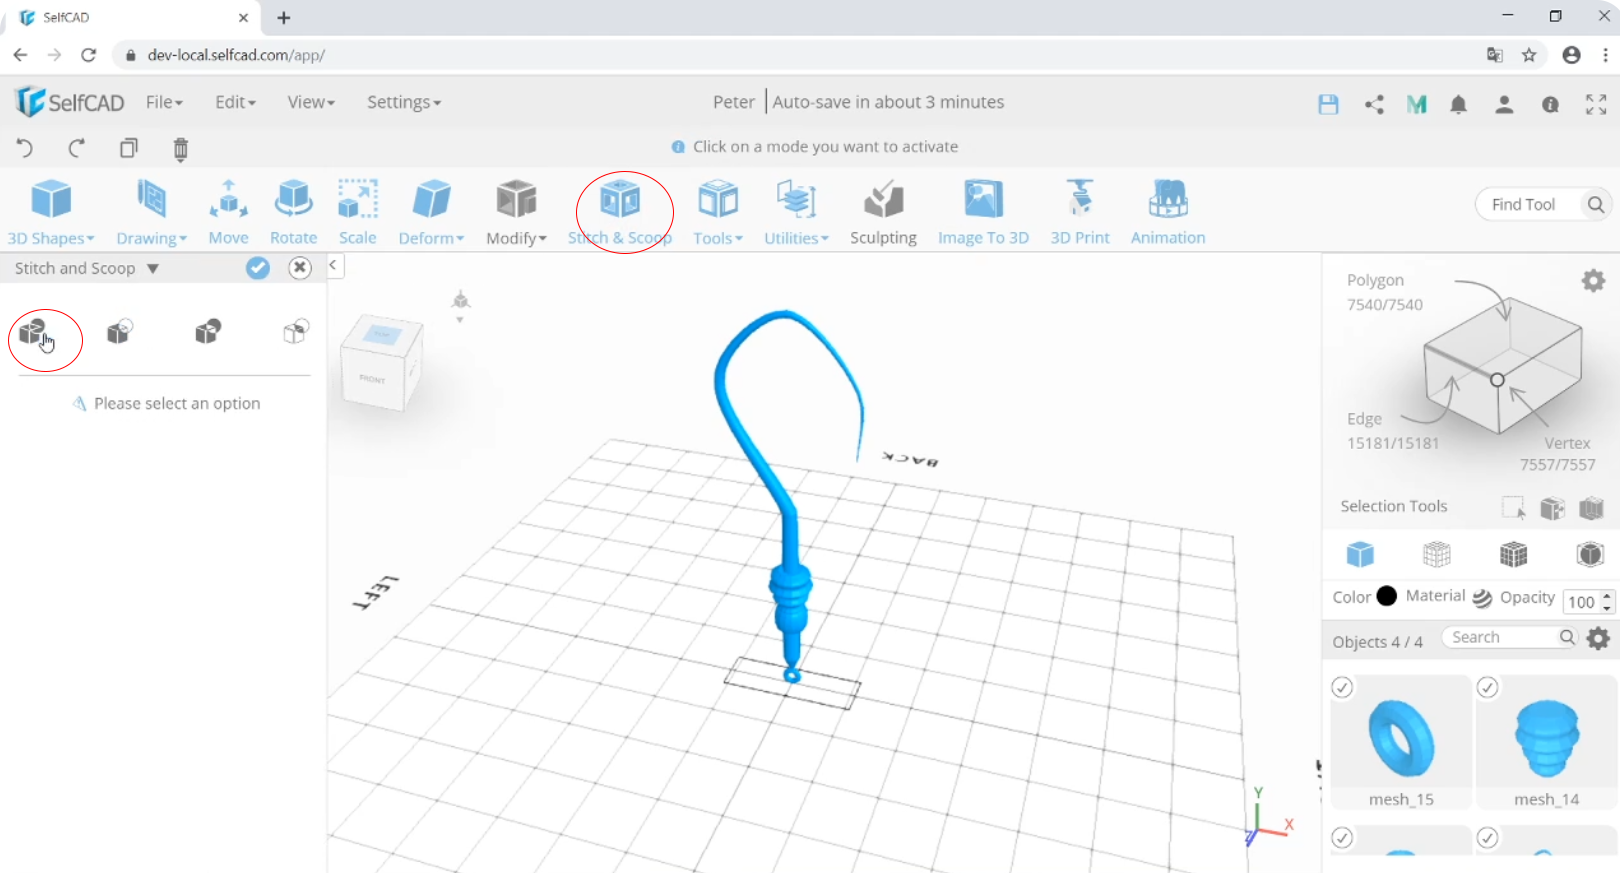Redo the last action
1620x873 pixels.
76,149
